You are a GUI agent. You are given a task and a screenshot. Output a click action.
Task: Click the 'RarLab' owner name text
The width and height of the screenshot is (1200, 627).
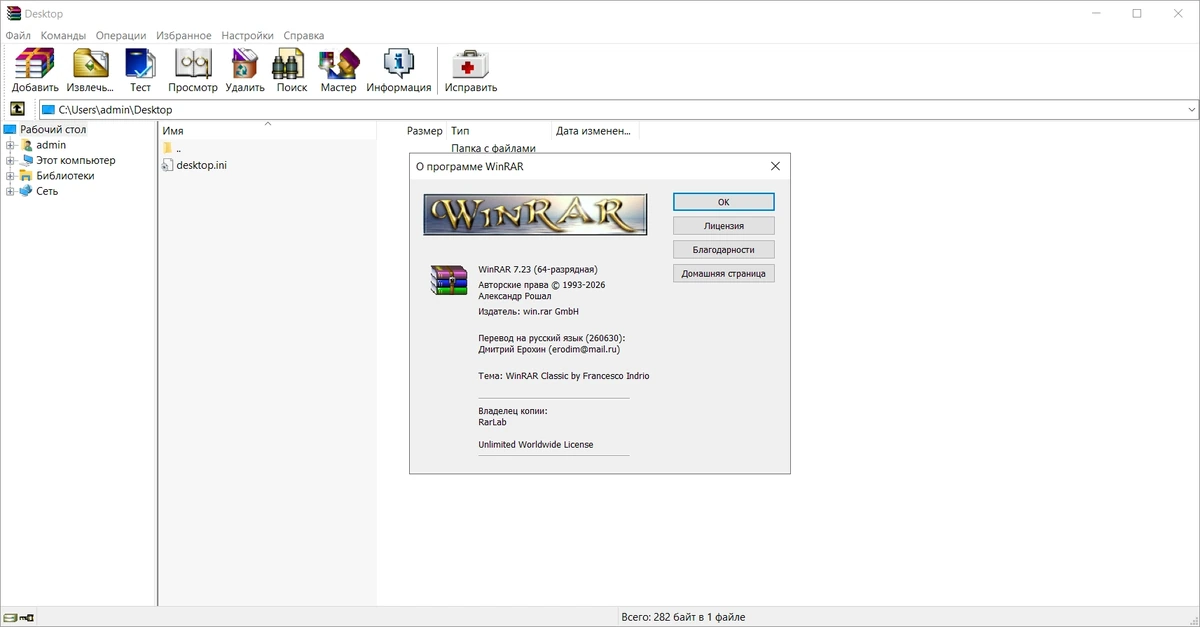492,423
